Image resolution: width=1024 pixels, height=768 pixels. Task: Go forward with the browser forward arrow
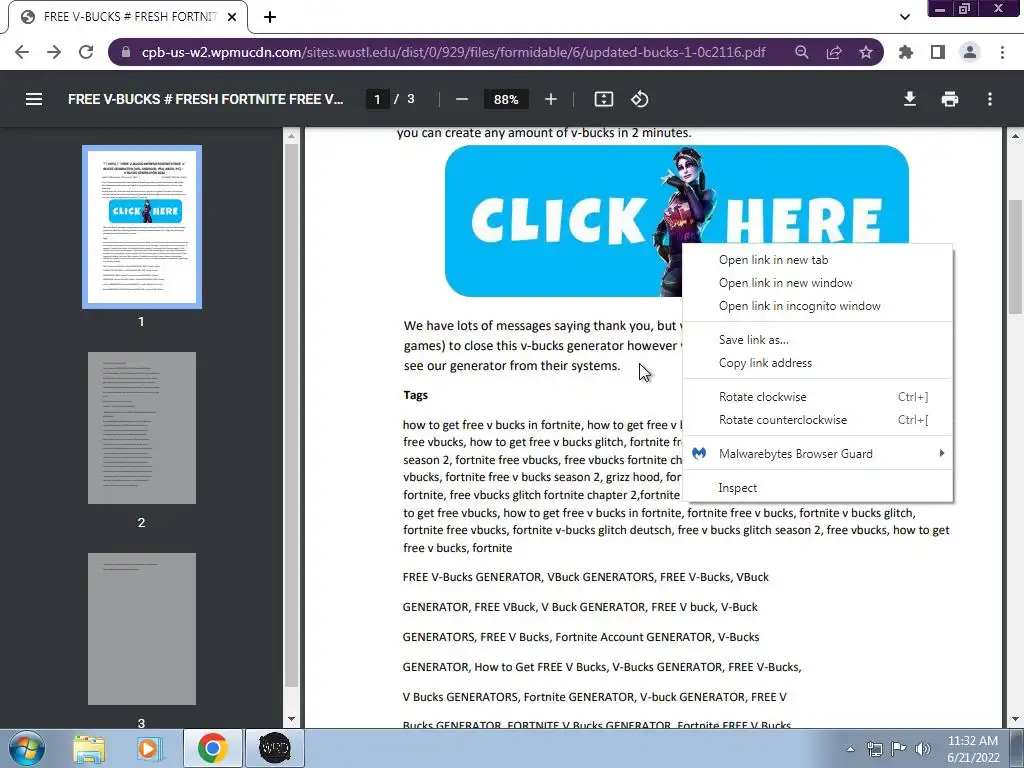54,52
